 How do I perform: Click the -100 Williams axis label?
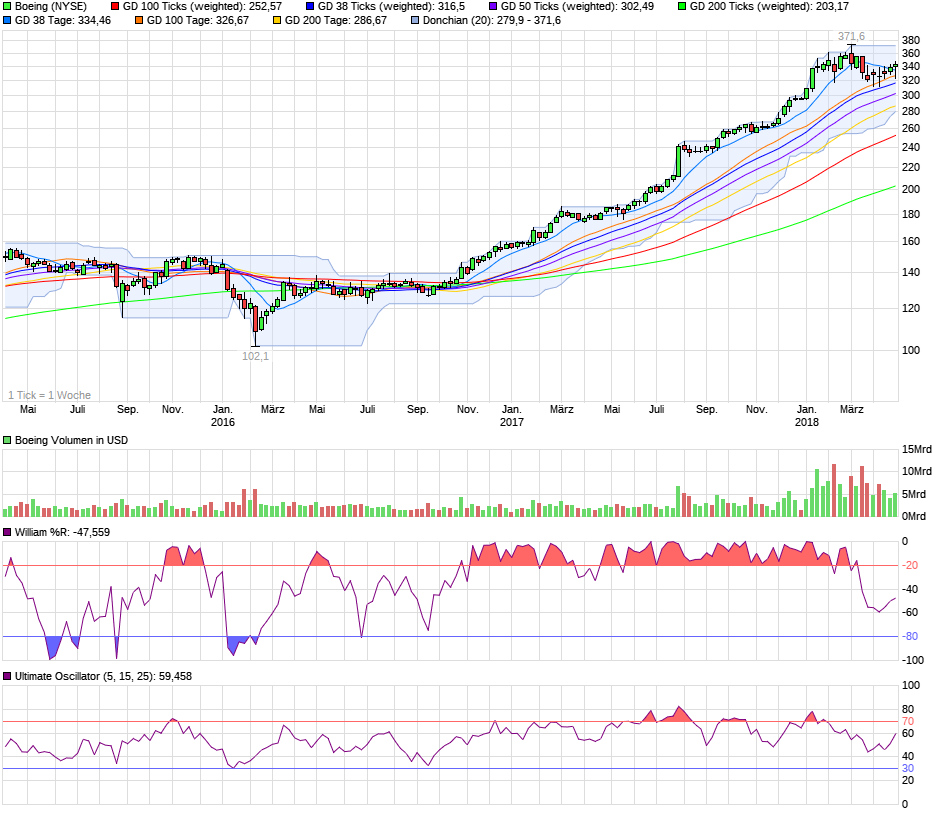913,661
